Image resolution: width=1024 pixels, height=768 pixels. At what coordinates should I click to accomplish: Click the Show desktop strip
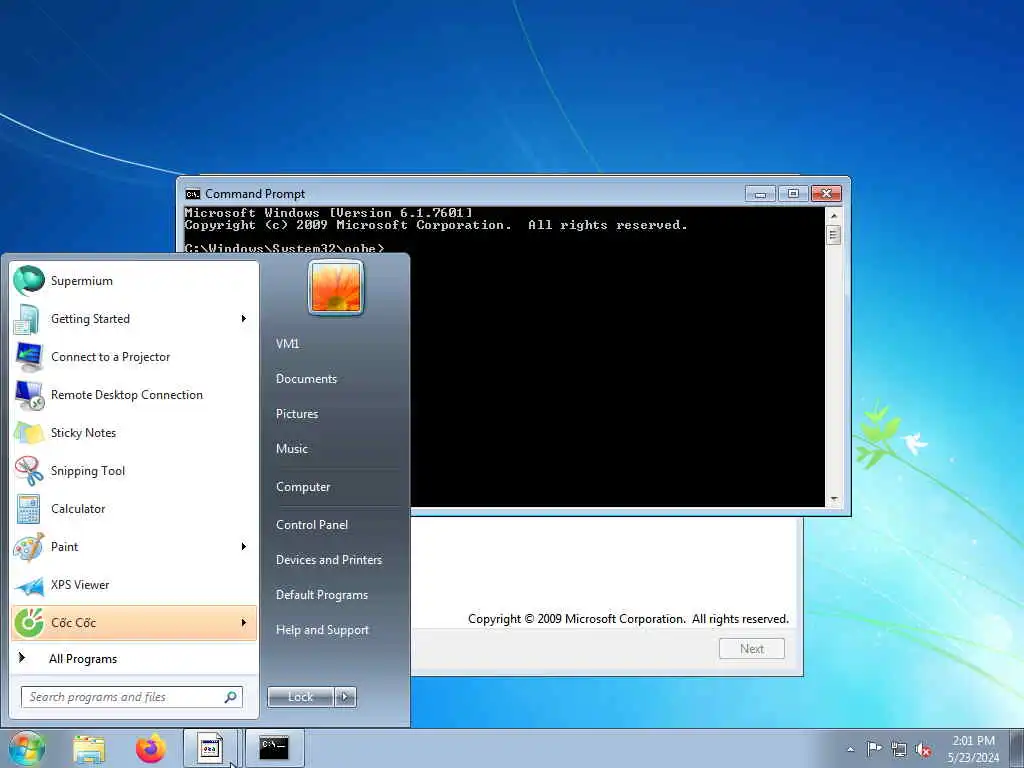(x=1018, y=748)
